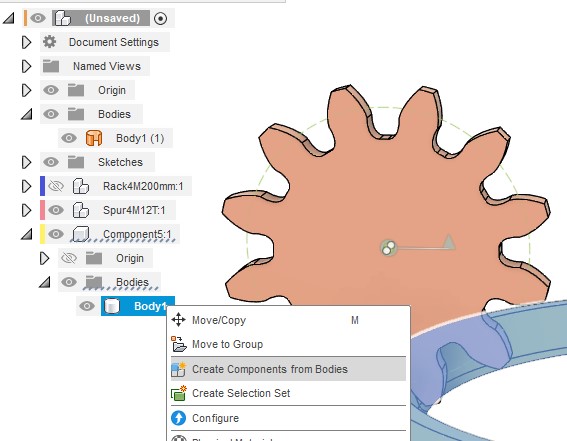Show the hidden Rack4M200mm:1 component

tap(56, 186)
